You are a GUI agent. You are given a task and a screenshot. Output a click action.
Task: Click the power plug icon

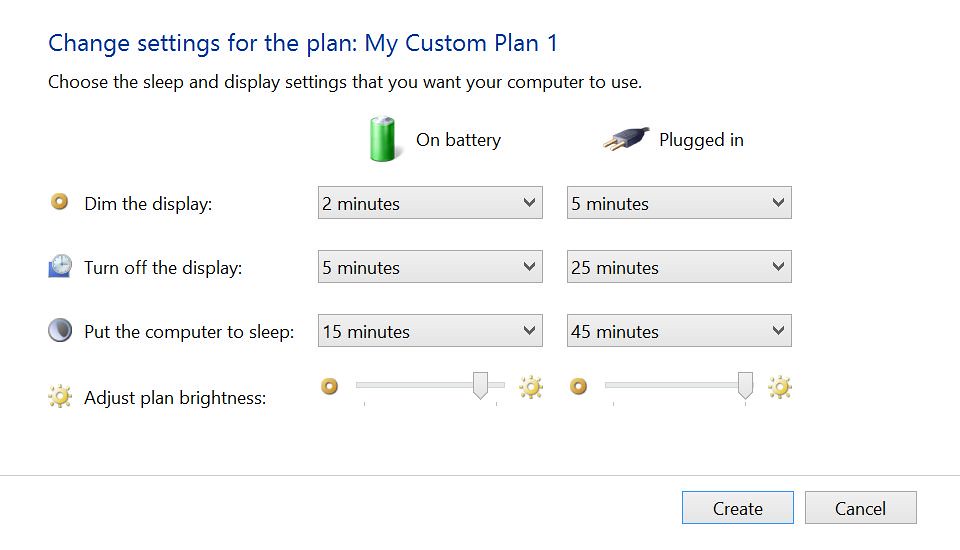625,140
